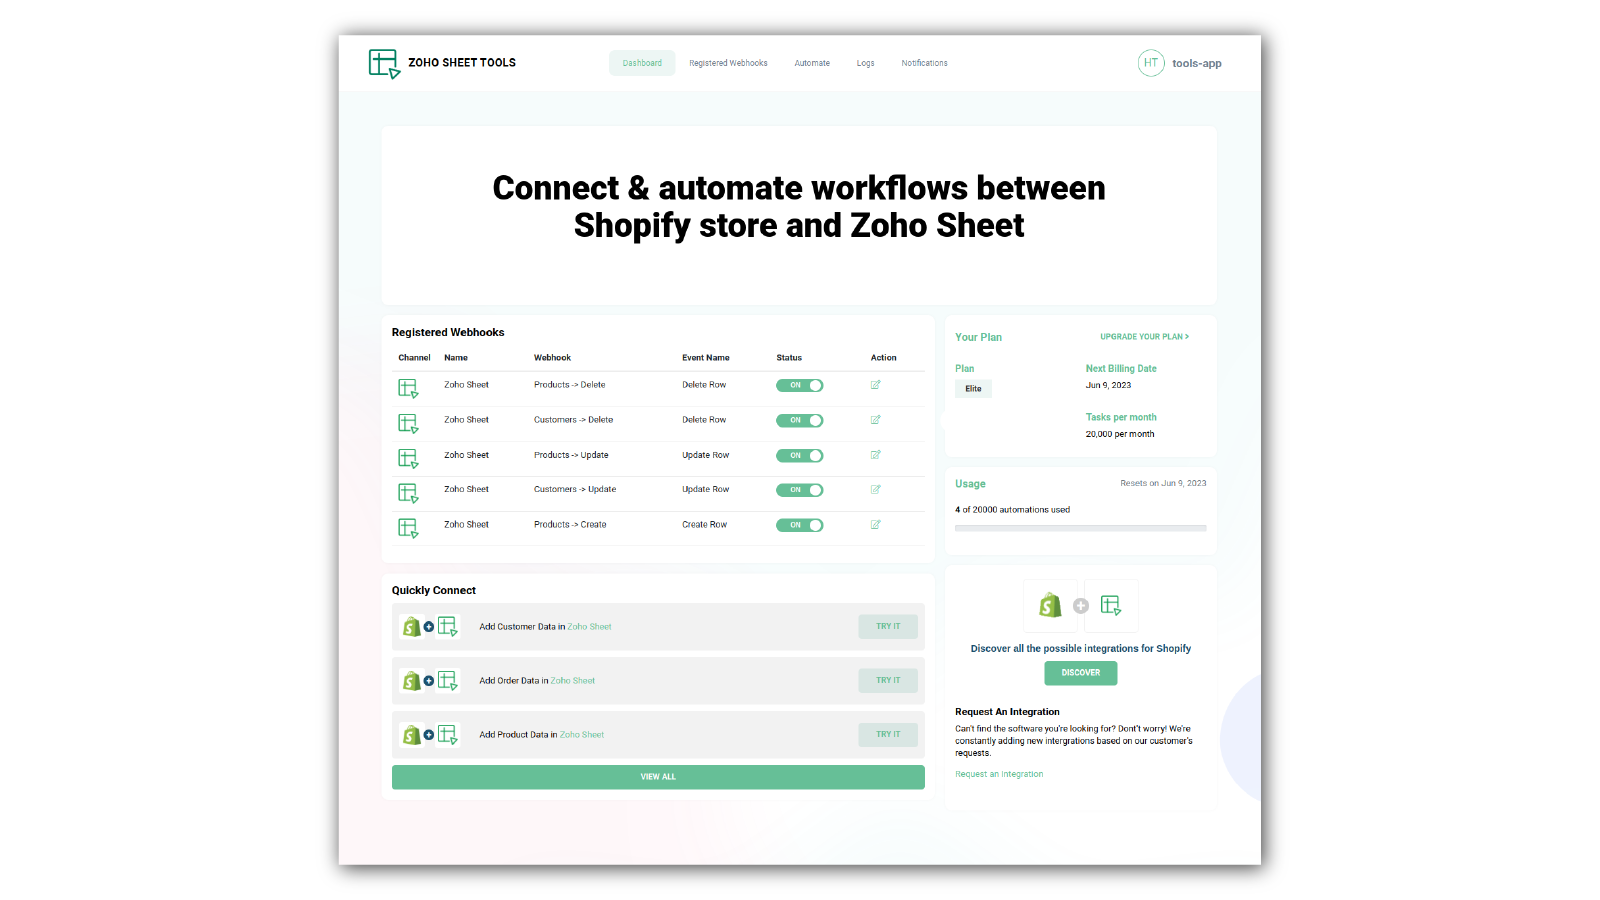
Task: Edit the Products -> Delete webhook
Action: pyautogui.click(x=875, y=385)
